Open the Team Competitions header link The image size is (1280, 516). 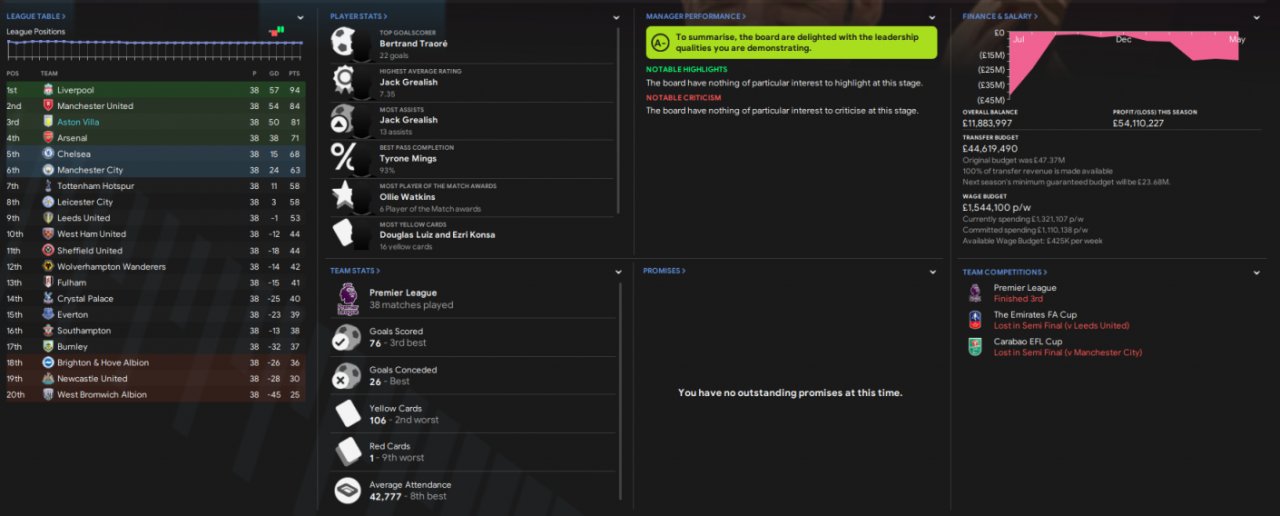(x=1004, y=271)
